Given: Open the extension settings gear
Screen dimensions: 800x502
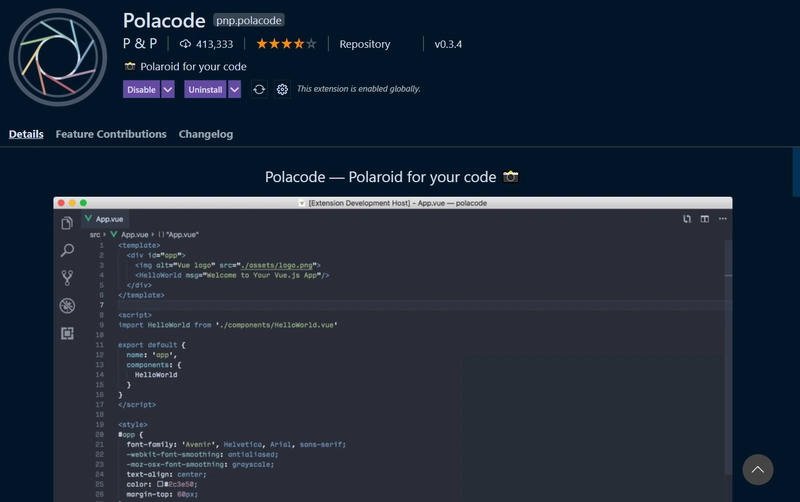Looking at the screenshot, I should 282,89.
